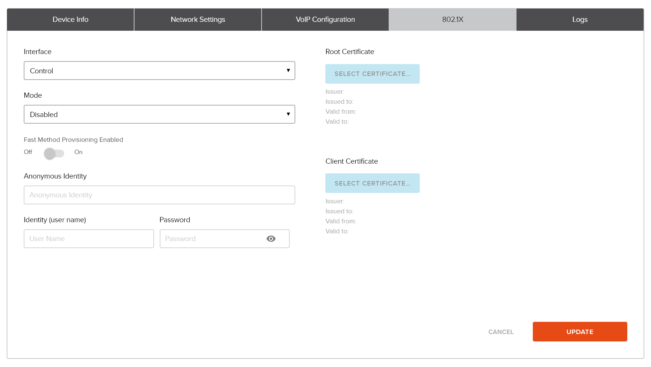The image size is (651, 367).
Task: Switch to the Network Settings tab
Action: [198, 20]
